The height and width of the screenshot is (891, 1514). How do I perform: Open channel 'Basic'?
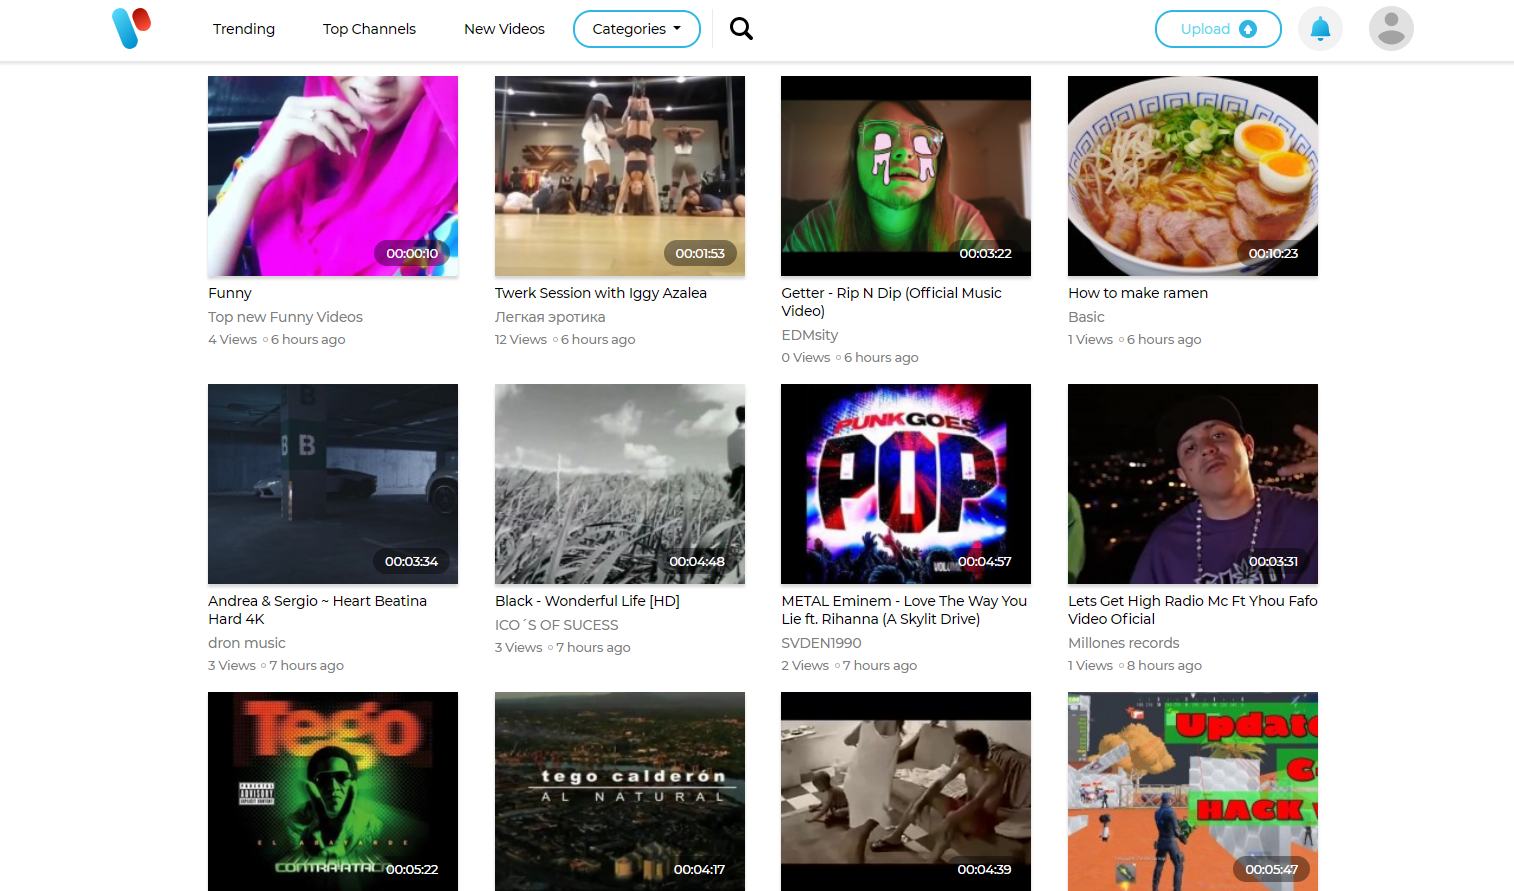(1086, 317)
